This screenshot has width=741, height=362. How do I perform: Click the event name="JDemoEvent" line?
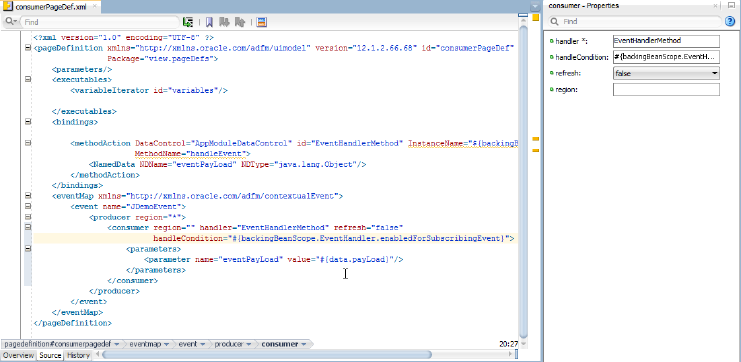pyautogui.click(x=128, y=206)
